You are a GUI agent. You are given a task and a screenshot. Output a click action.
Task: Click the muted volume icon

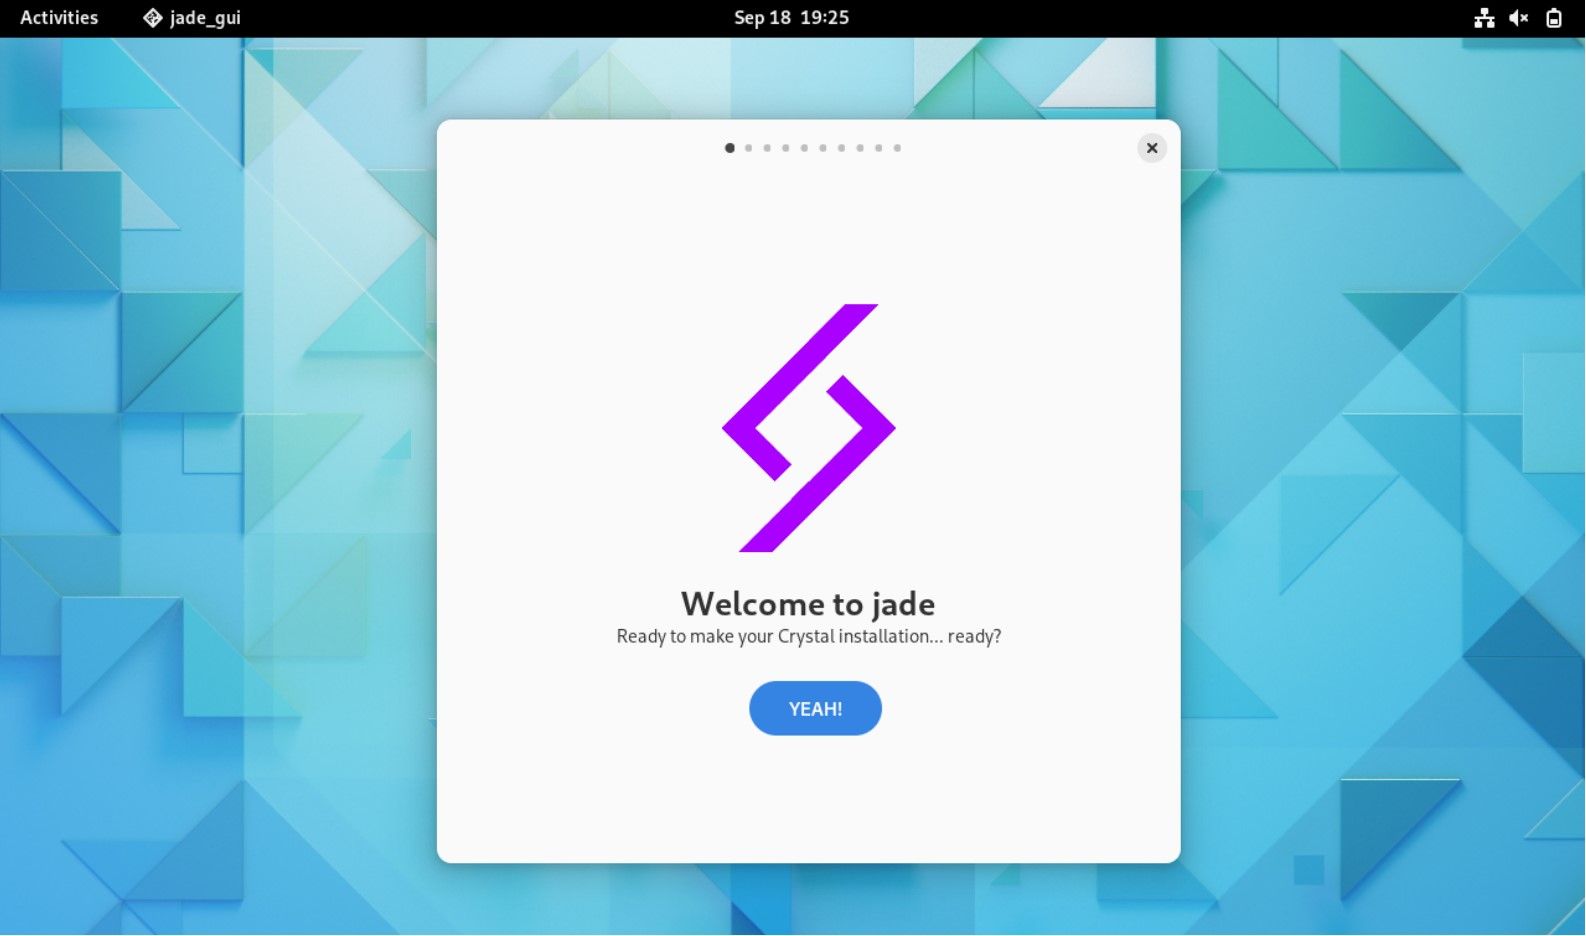click(1519, 18)
